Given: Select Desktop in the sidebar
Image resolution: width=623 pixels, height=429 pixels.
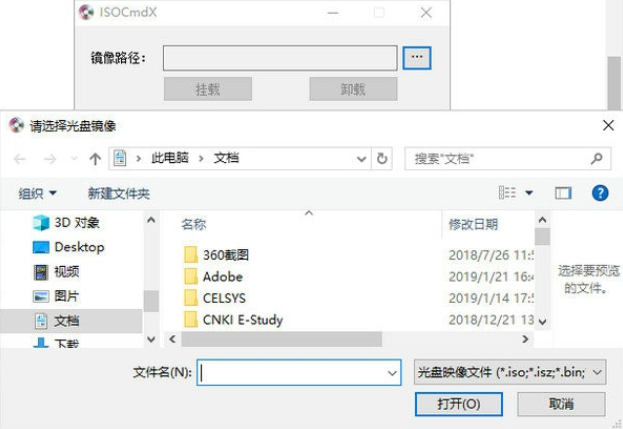Looking at the screenshot, I should click(68, 247).
